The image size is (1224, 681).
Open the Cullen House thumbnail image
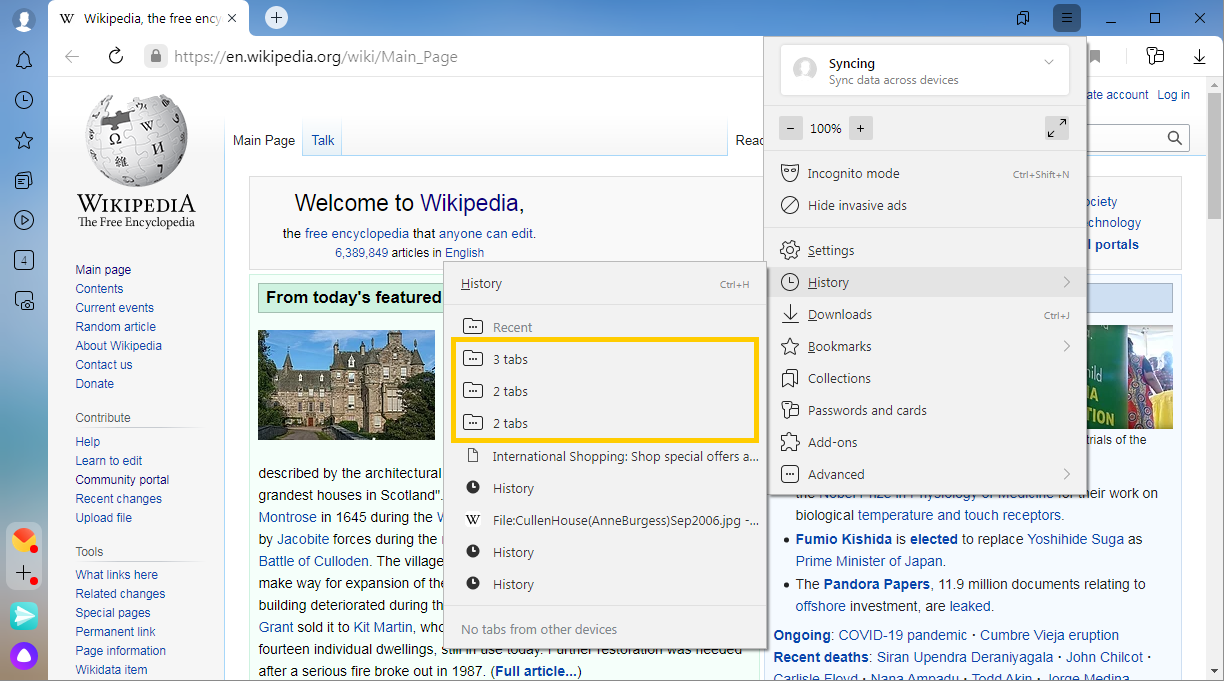point(346,385)
